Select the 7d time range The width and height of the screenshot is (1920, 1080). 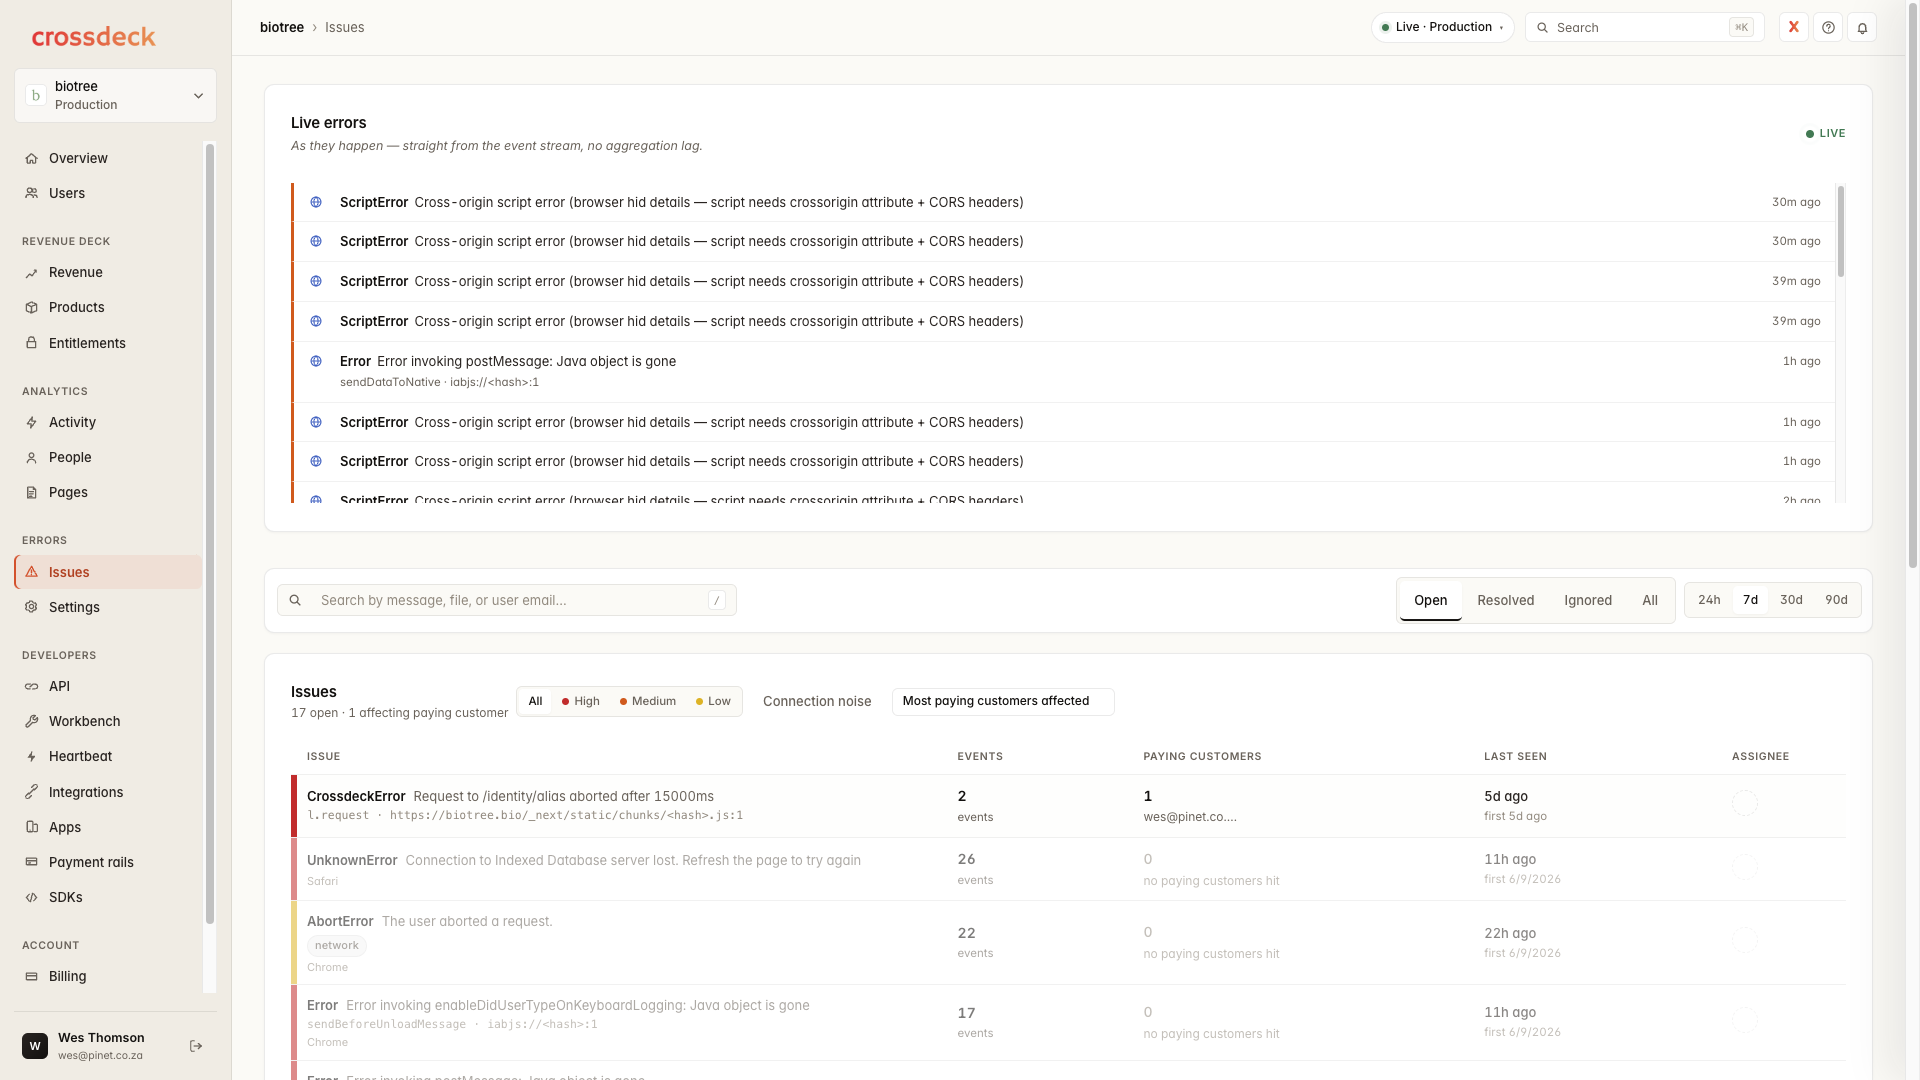[1750, 600]
